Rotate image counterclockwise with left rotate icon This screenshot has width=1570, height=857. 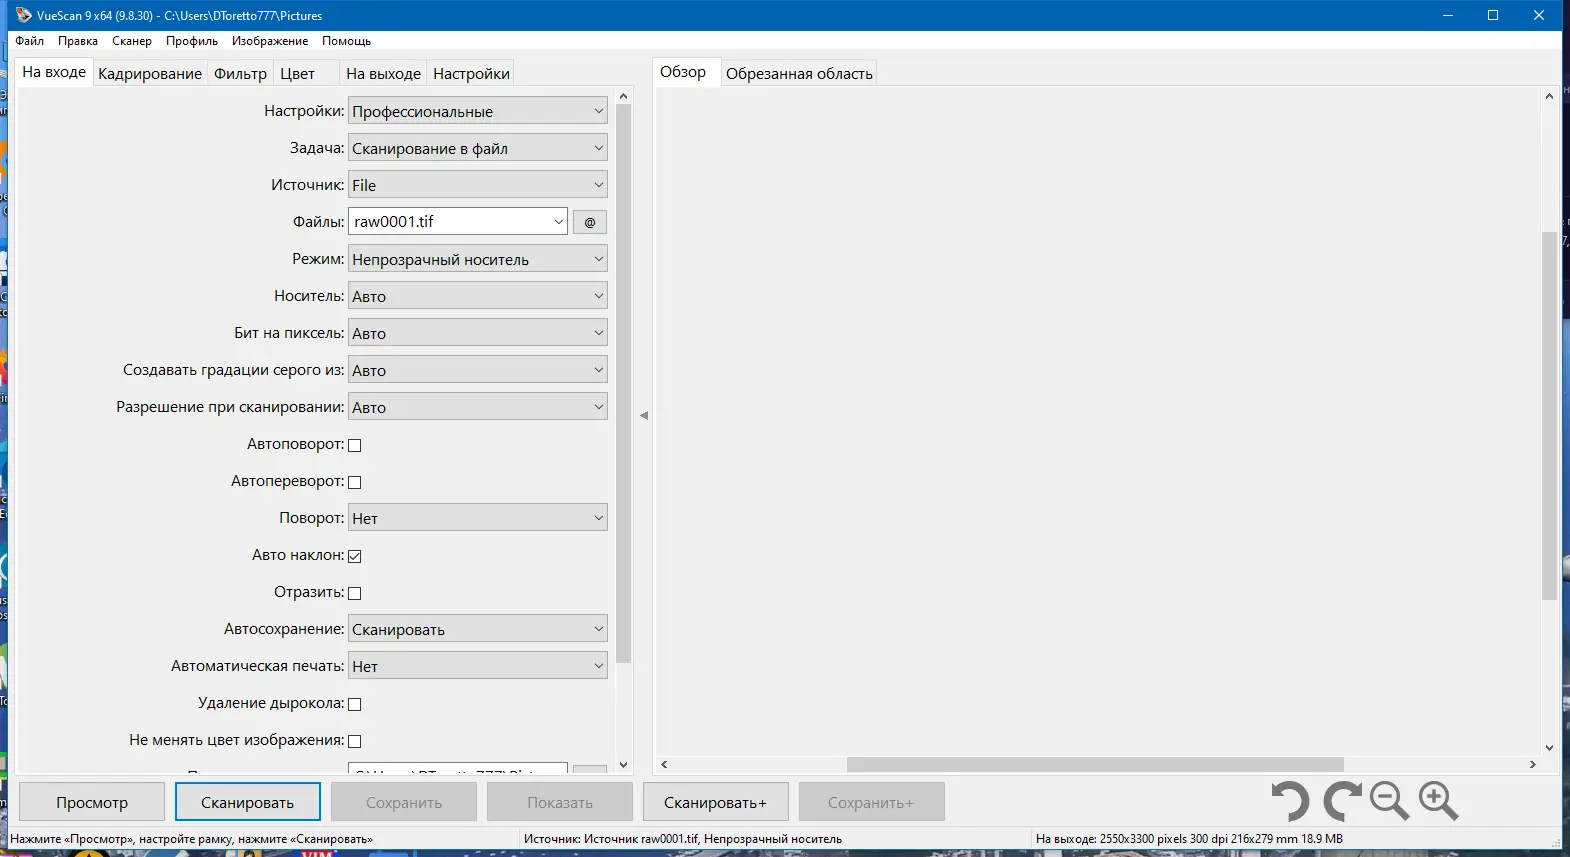click(1291, 802)
